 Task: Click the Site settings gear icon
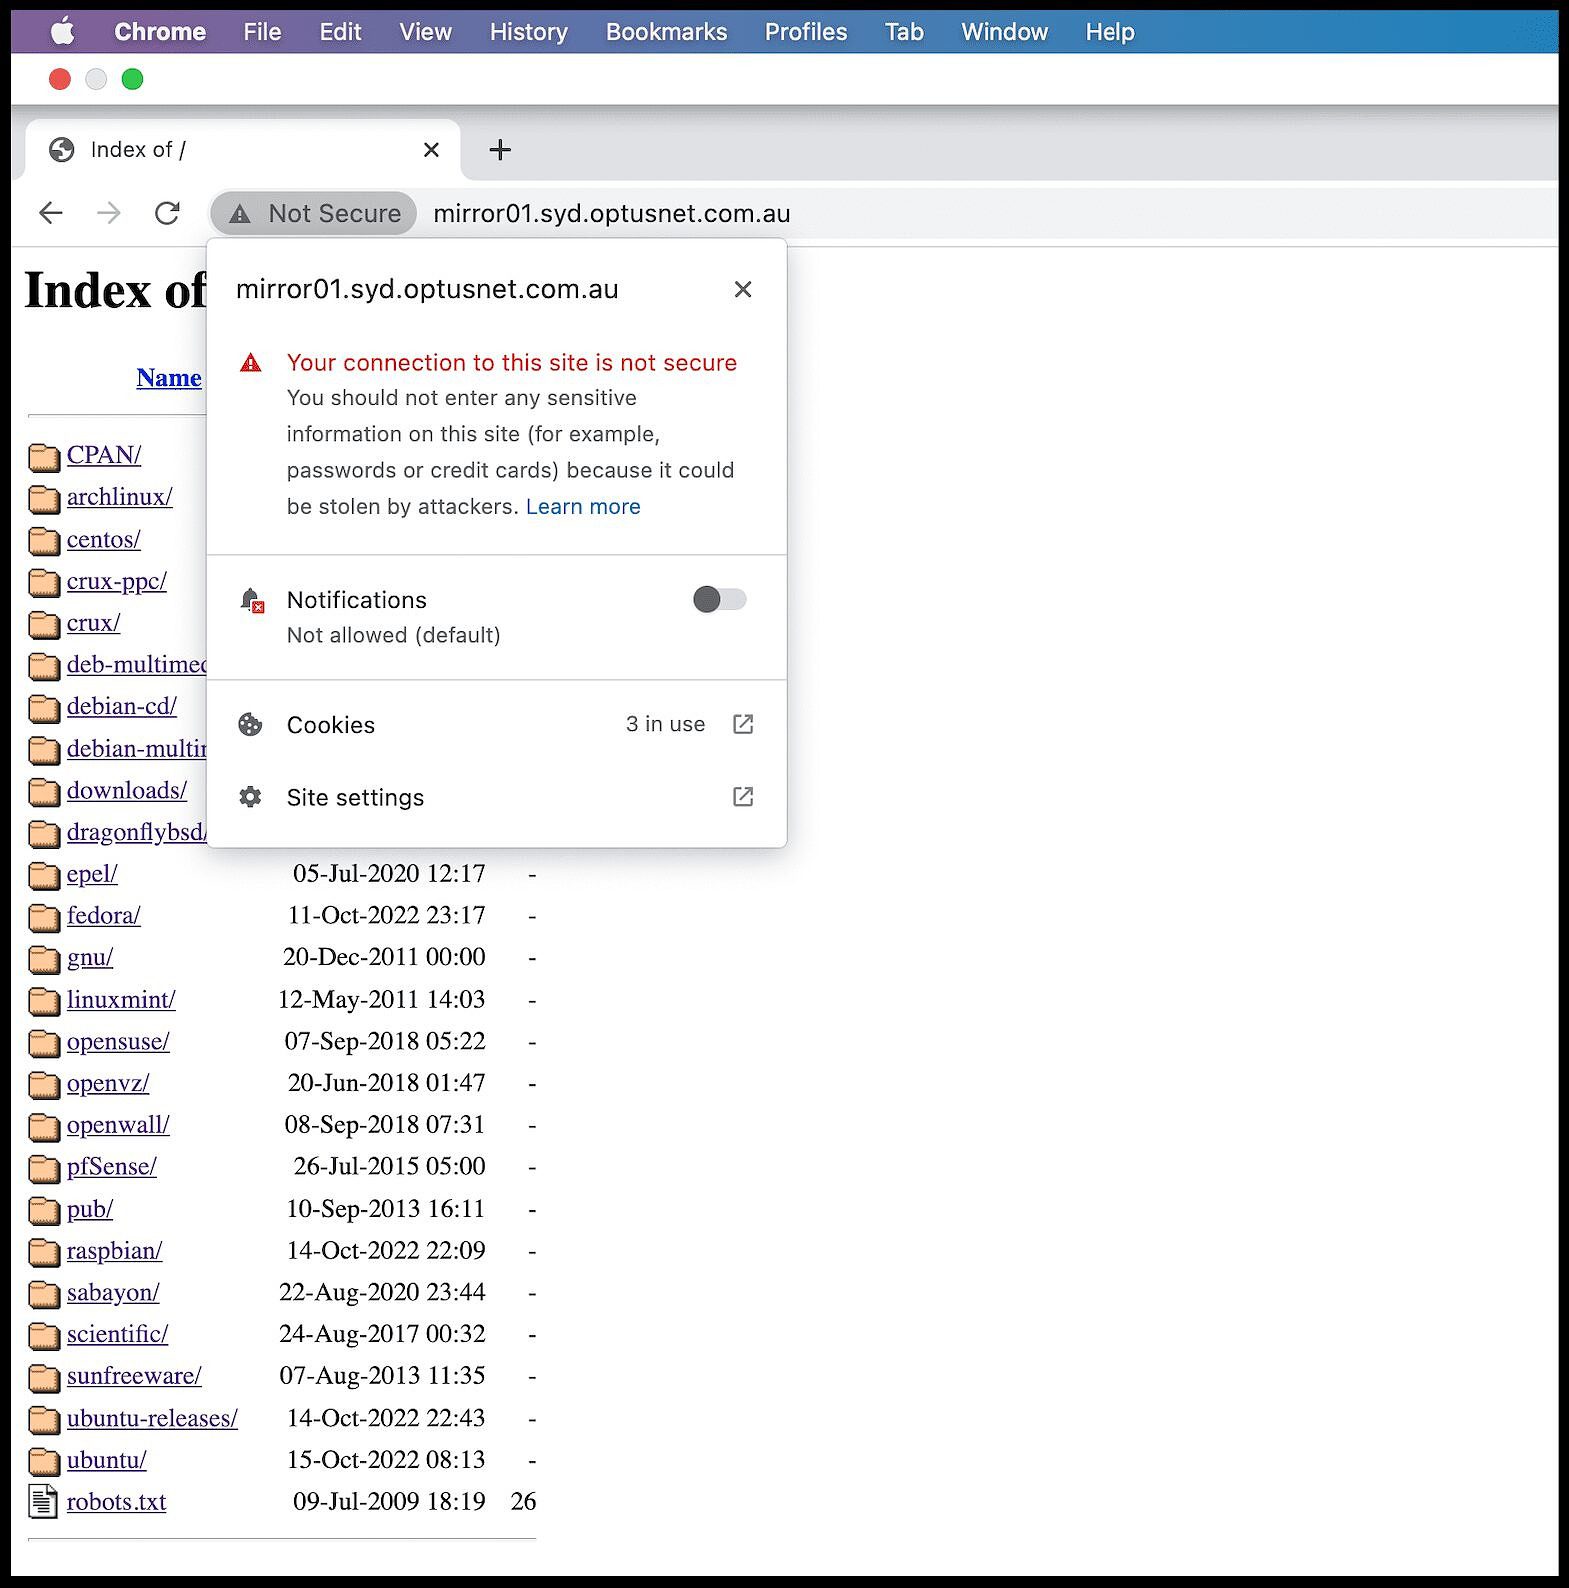click(250, 797)
